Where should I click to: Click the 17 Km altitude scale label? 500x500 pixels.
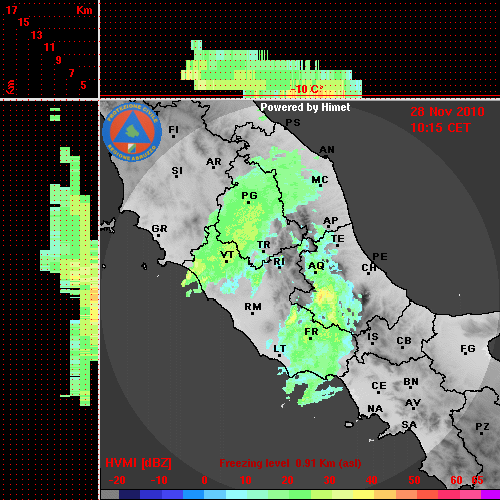click(11, 10)
